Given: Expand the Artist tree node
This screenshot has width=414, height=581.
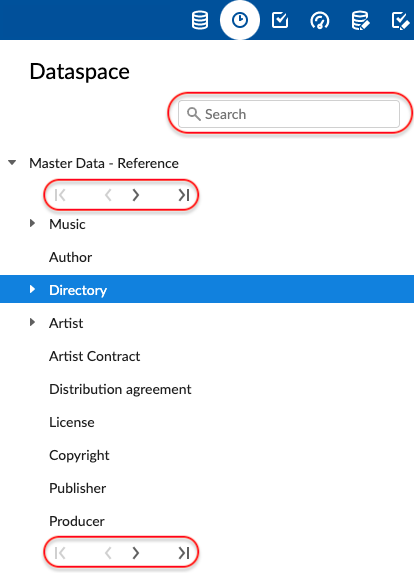Looking at the screenshot, I should [33, 322].
